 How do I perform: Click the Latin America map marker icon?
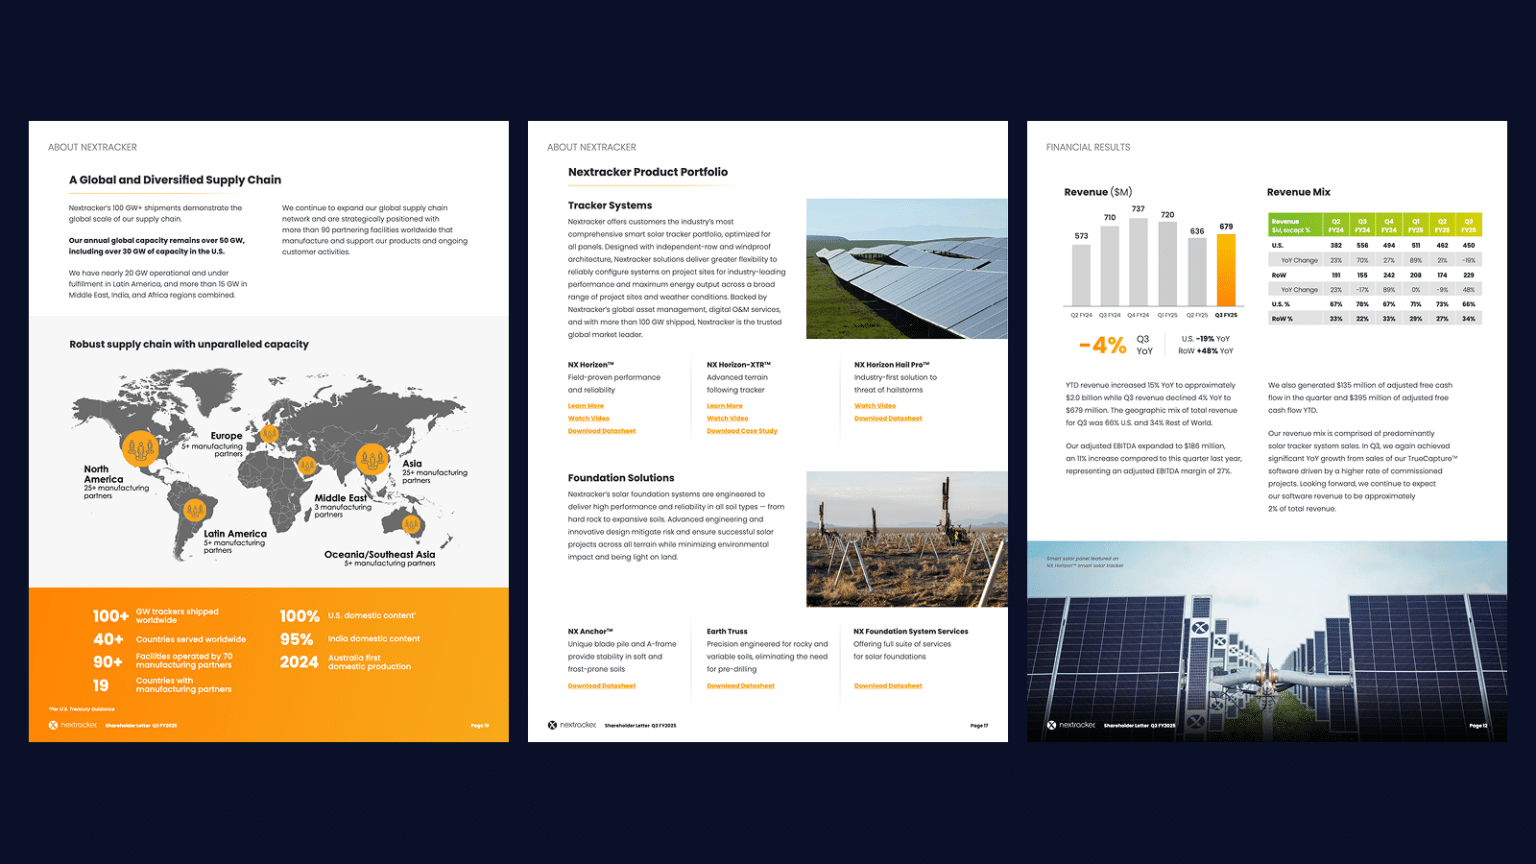[195, 511]
